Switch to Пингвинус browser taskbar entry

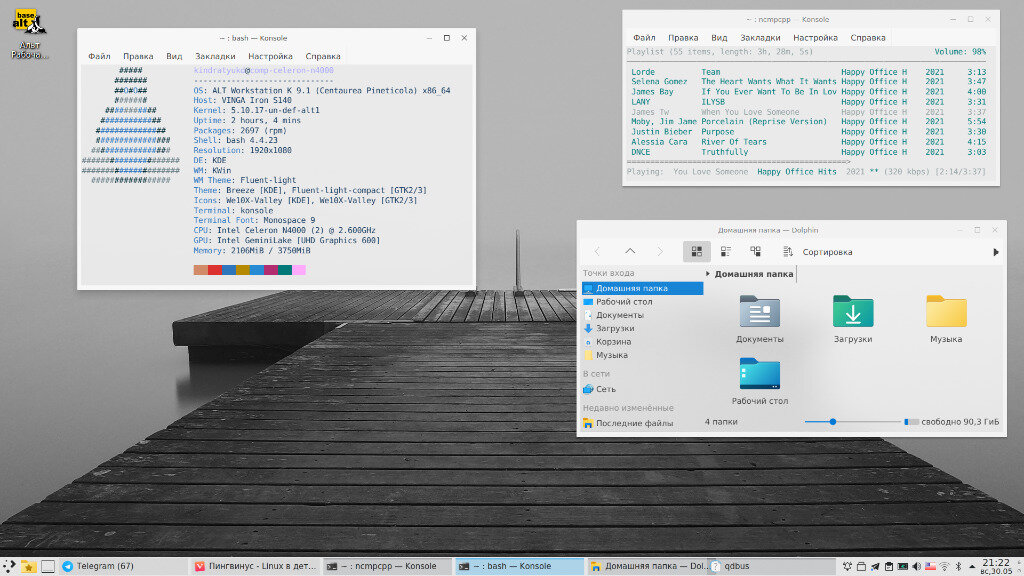[255, 566]
